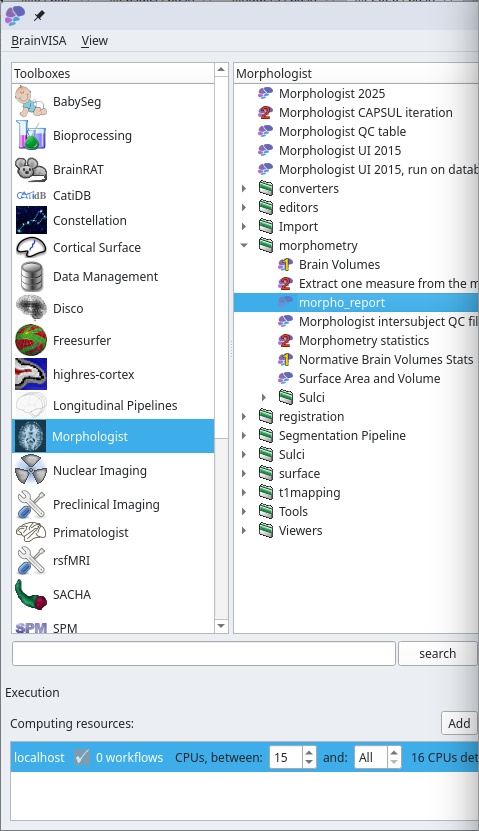Screen dimensions: 479x831
Task: Select the Freesurfer brain icon
Action: point(31,340)
